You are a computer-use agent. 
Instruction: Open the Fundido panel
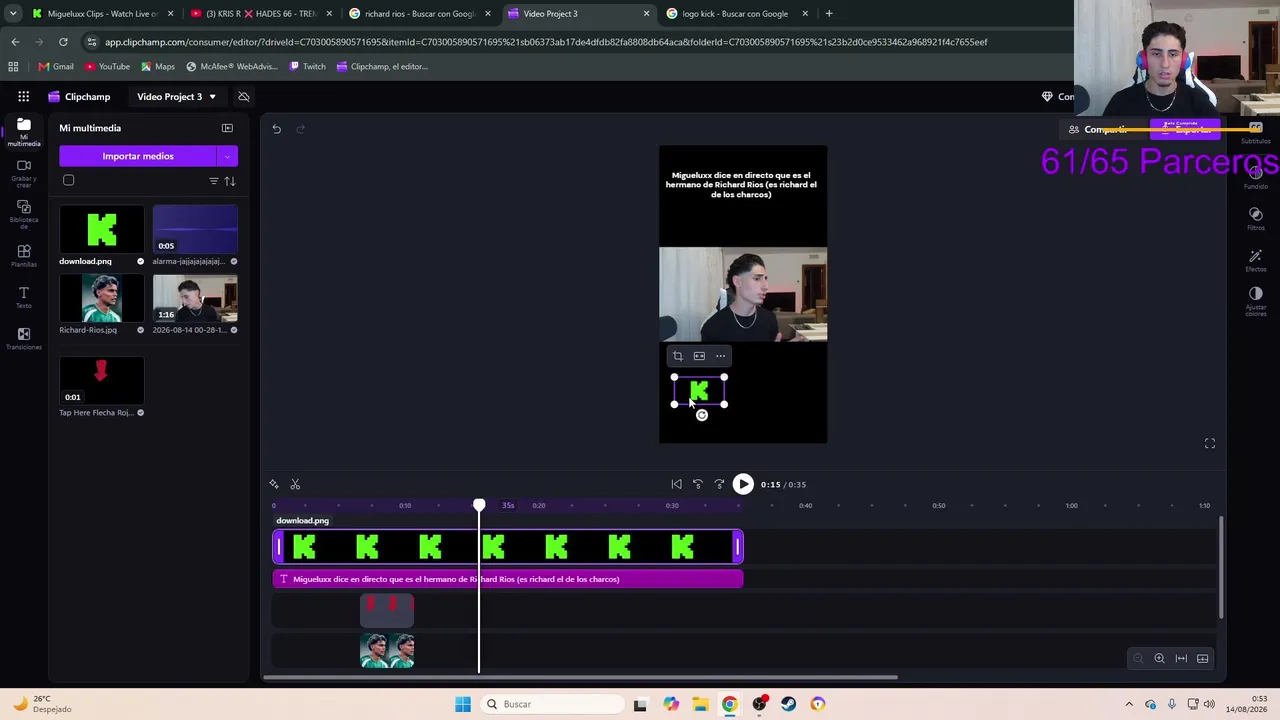pyautogui.click(x=1256, y=178)
